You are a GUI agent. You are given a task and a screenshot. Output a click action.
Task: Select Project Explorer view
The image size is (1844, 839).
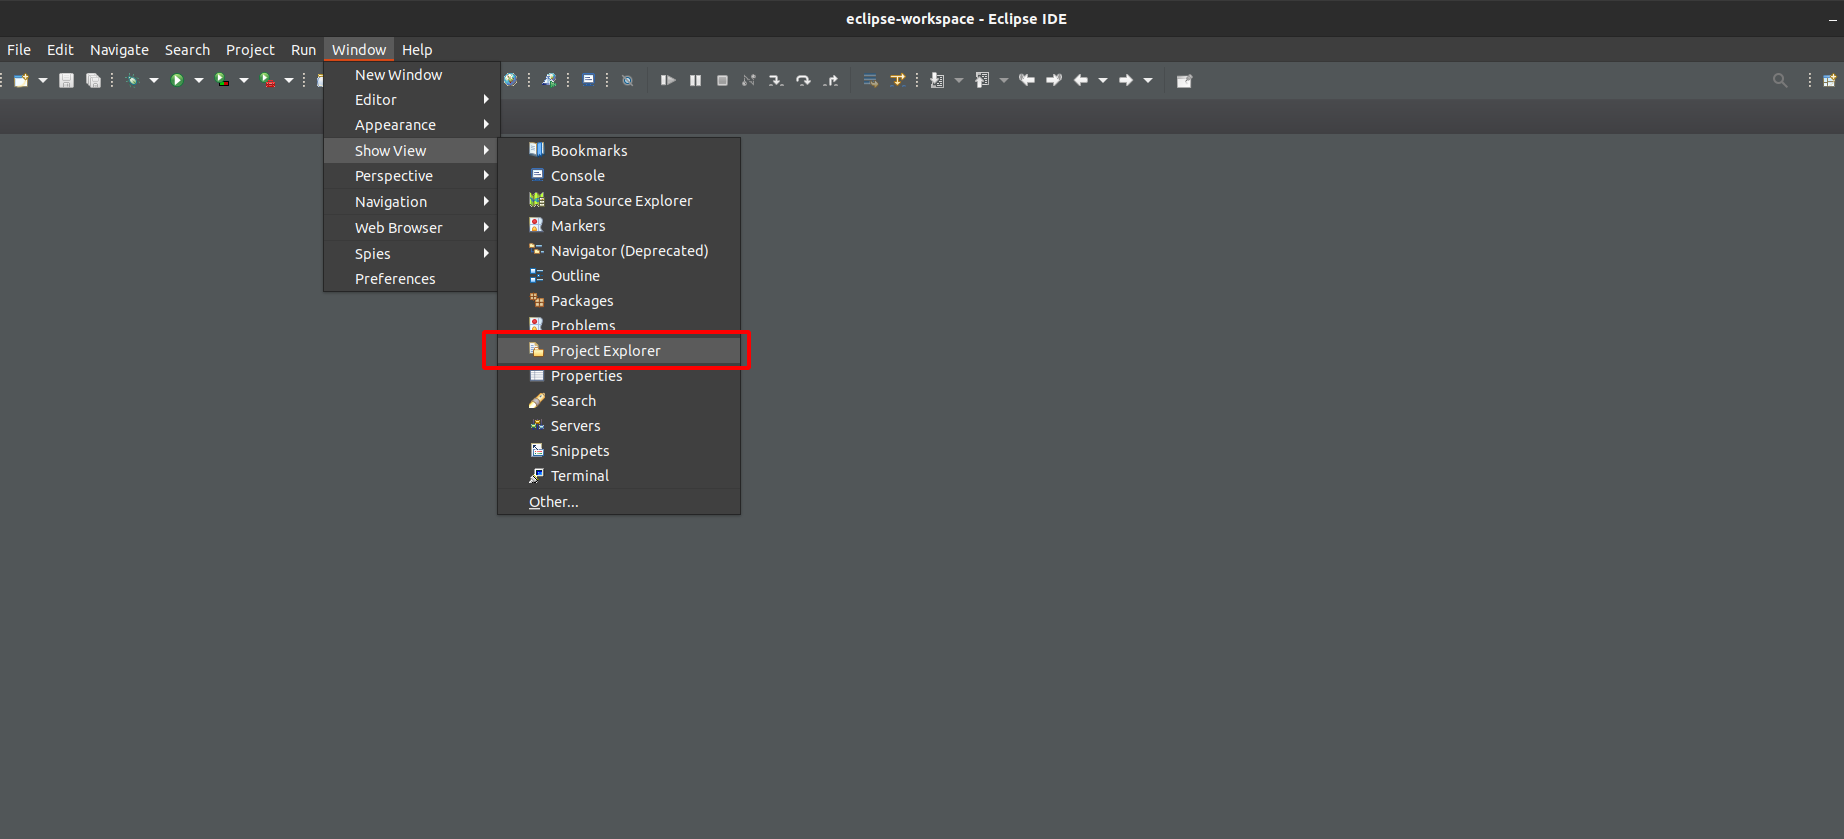pyautogui.click(x=619, y=351)
